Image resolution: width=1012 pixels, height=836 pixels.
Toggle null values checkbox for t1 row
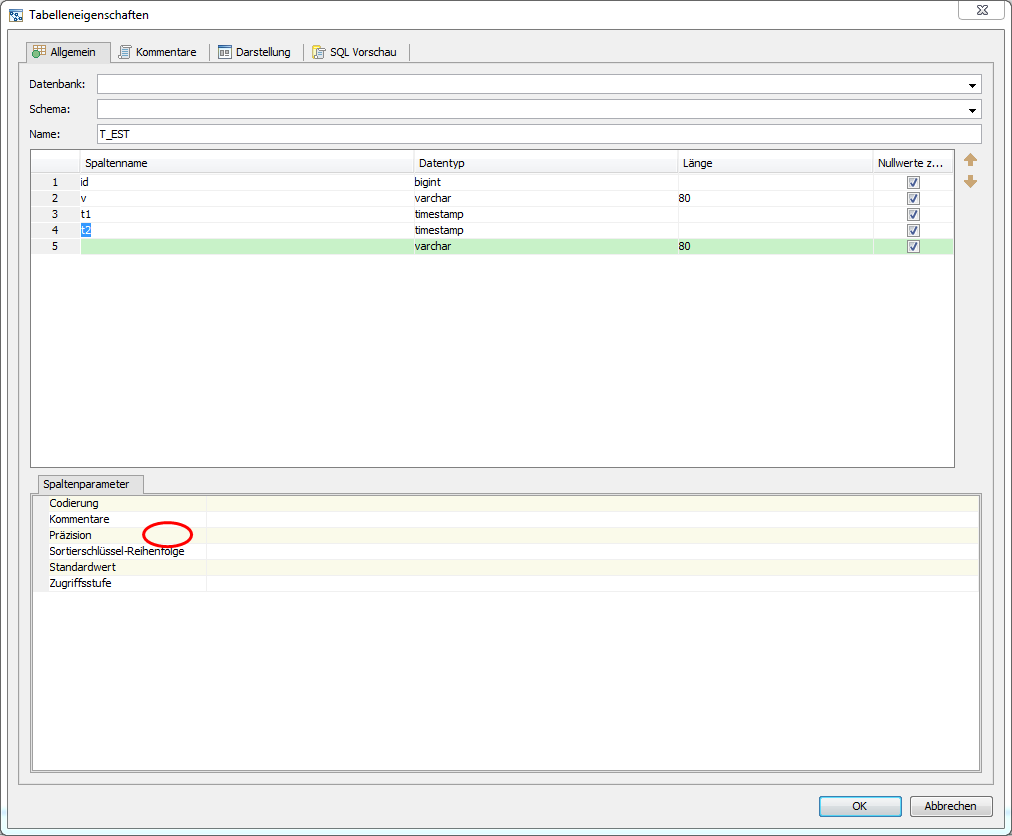[913, 214]
